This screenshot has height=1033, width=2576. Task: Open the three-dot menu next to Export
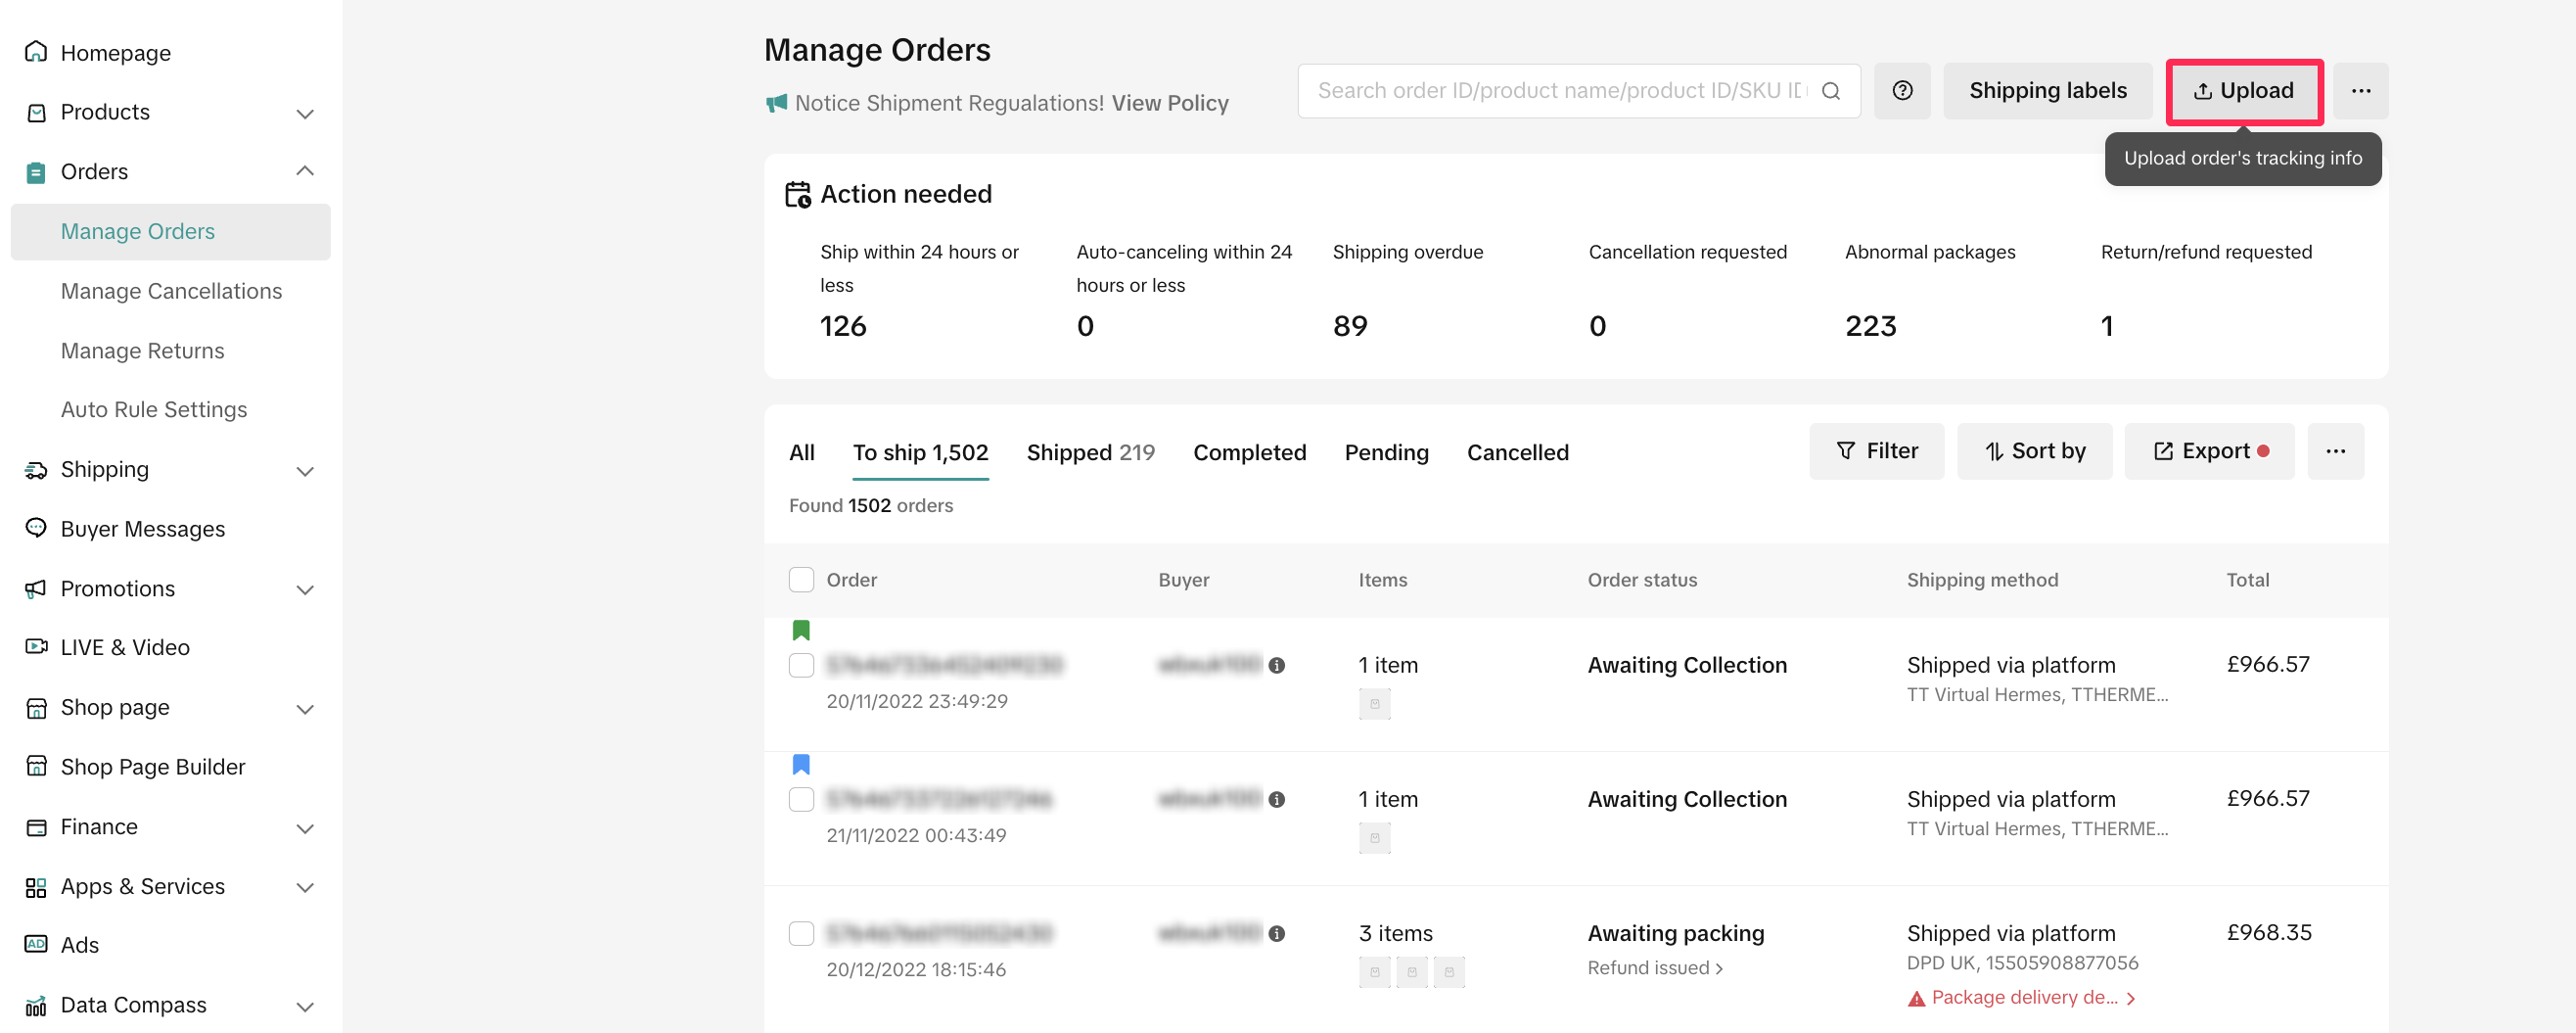point(2334,451)
